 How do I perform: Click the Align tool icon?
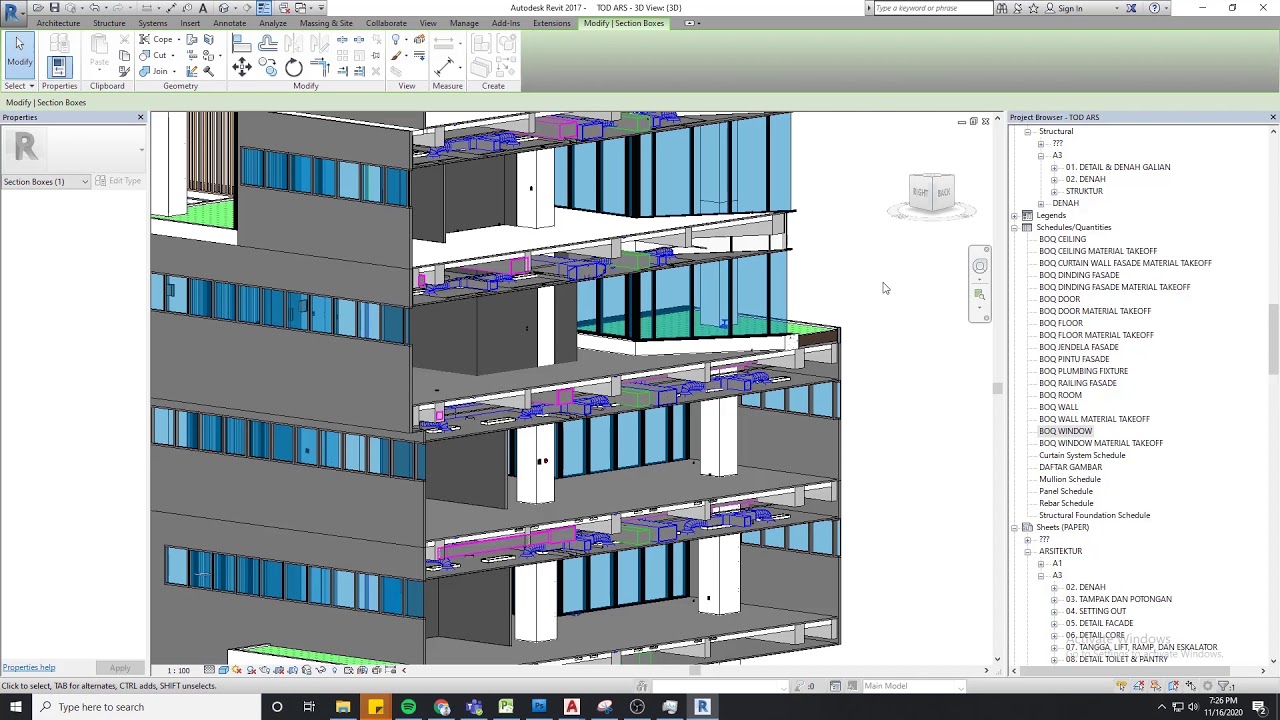pos(241,43)
